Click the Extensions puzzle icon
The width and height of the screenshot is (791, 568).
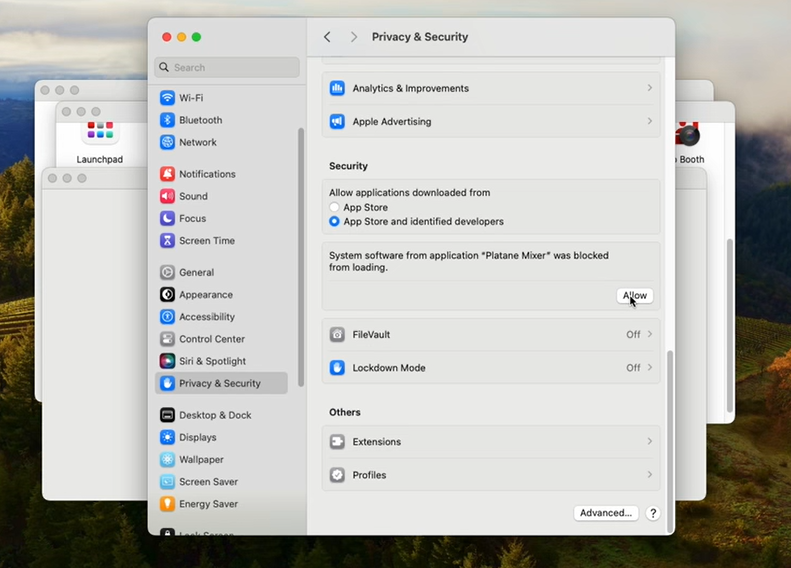pos(337,442)
